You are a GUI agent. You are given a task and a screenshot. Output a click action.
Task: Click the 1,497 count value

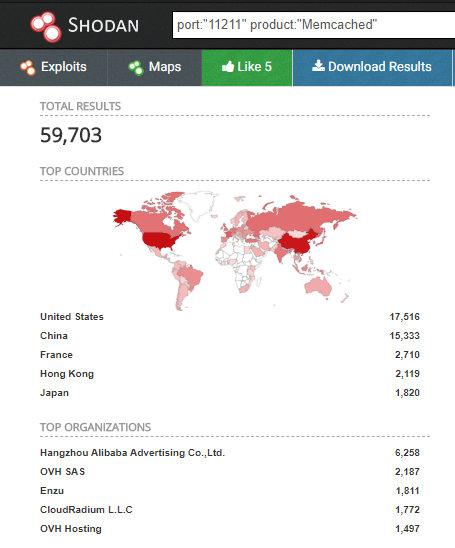click(x=407, y=529)
